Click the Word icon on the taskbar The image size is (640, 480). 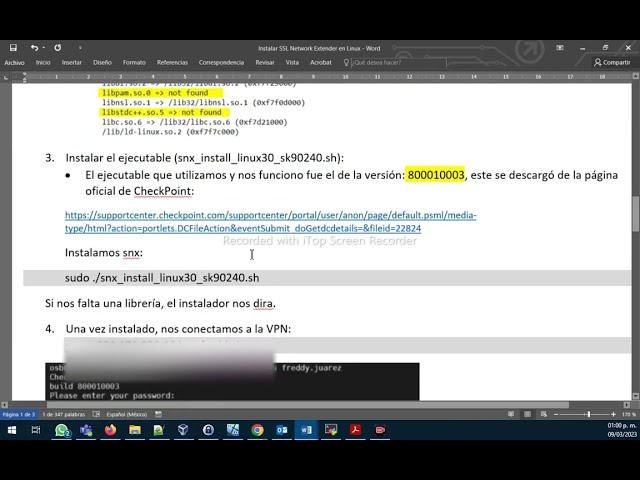pyautogui.click(x=306, y=430)
